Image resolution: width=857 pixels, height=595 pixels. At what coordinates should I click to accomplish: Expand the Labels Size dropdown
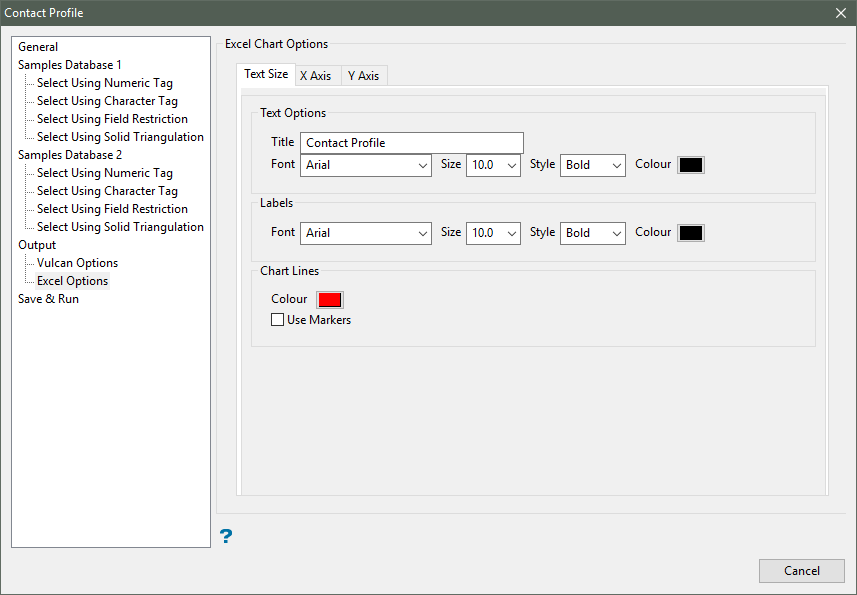(493, 233)
